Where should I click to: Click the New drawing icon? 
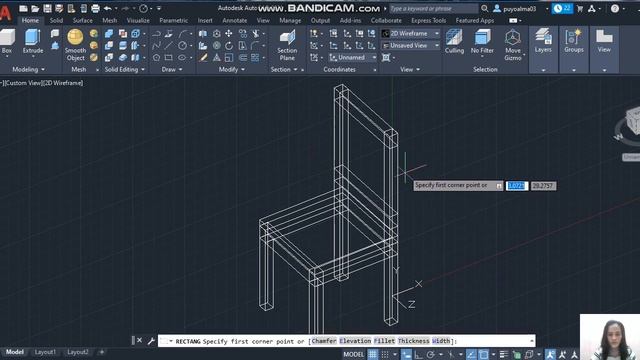click(23, 8)
